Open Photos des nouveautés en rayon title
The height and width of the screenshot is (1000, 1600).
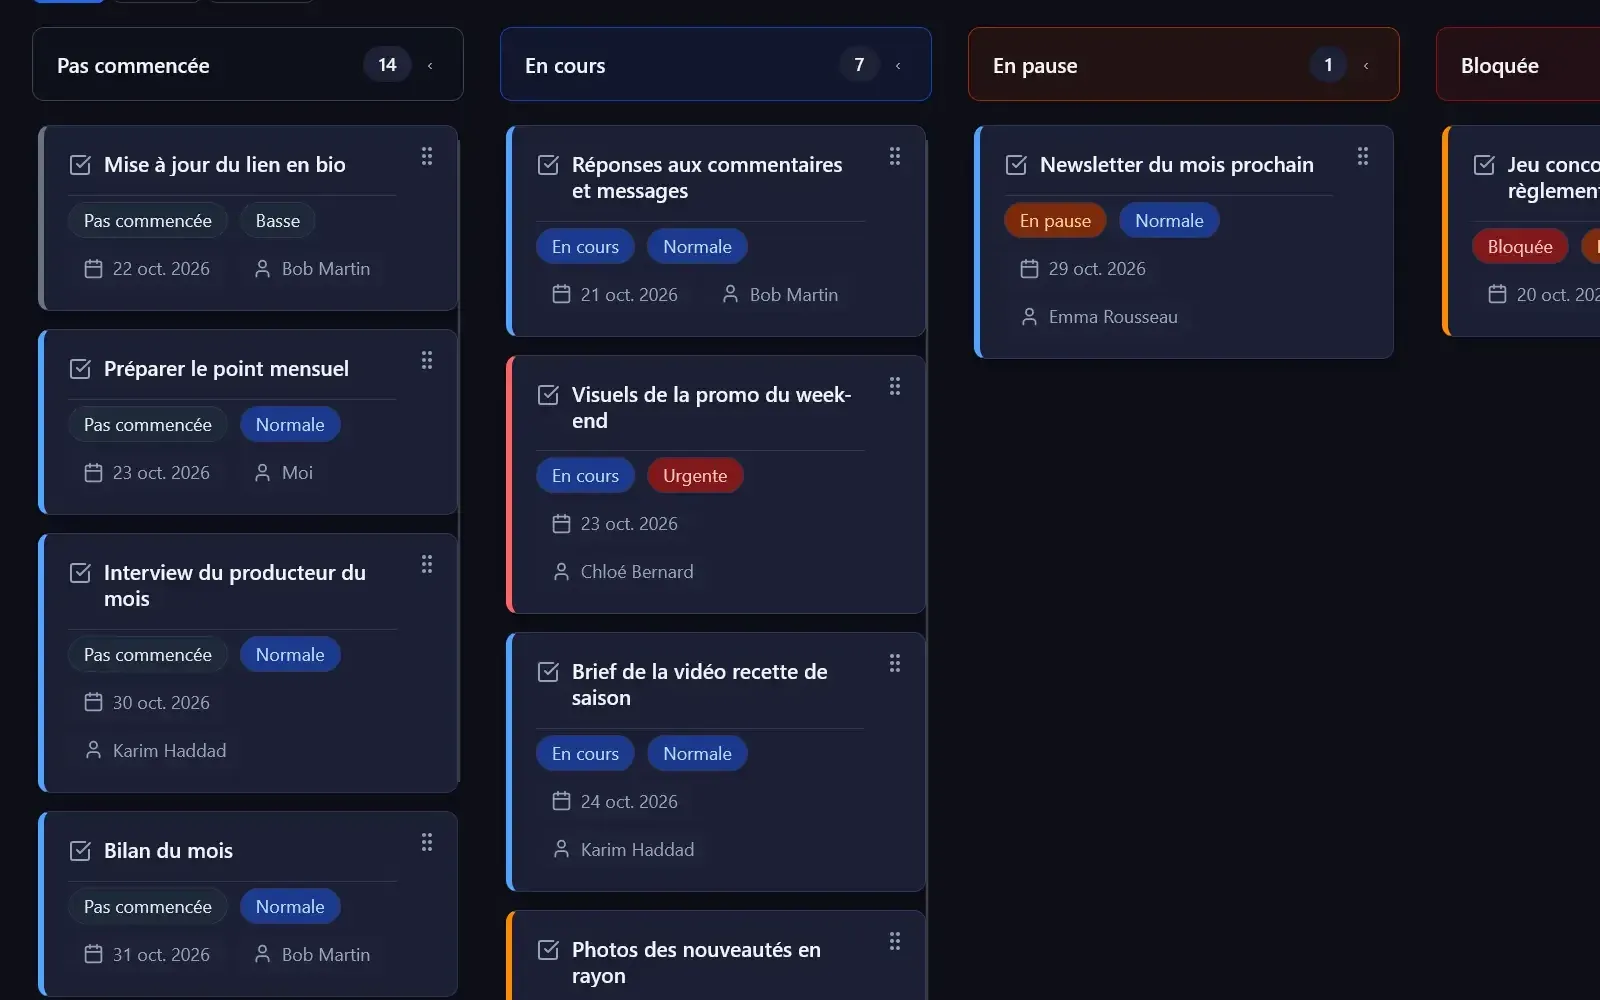[x=696, y=963]
